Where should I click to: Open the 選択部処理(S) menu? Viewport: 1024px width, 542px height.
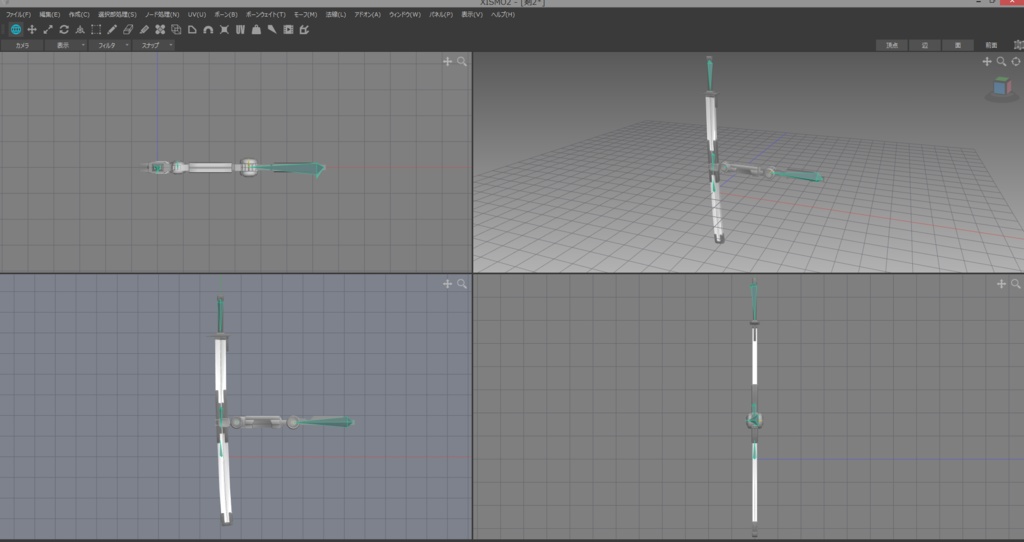pyautogui.click(x=118, y=14)
